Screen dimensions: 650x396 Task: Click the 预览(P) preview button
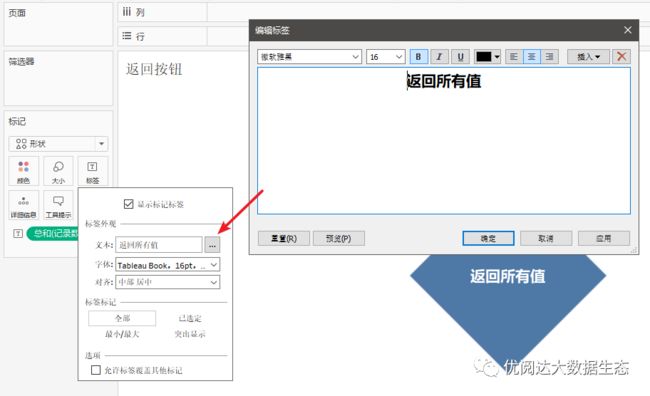pos(339,238)
